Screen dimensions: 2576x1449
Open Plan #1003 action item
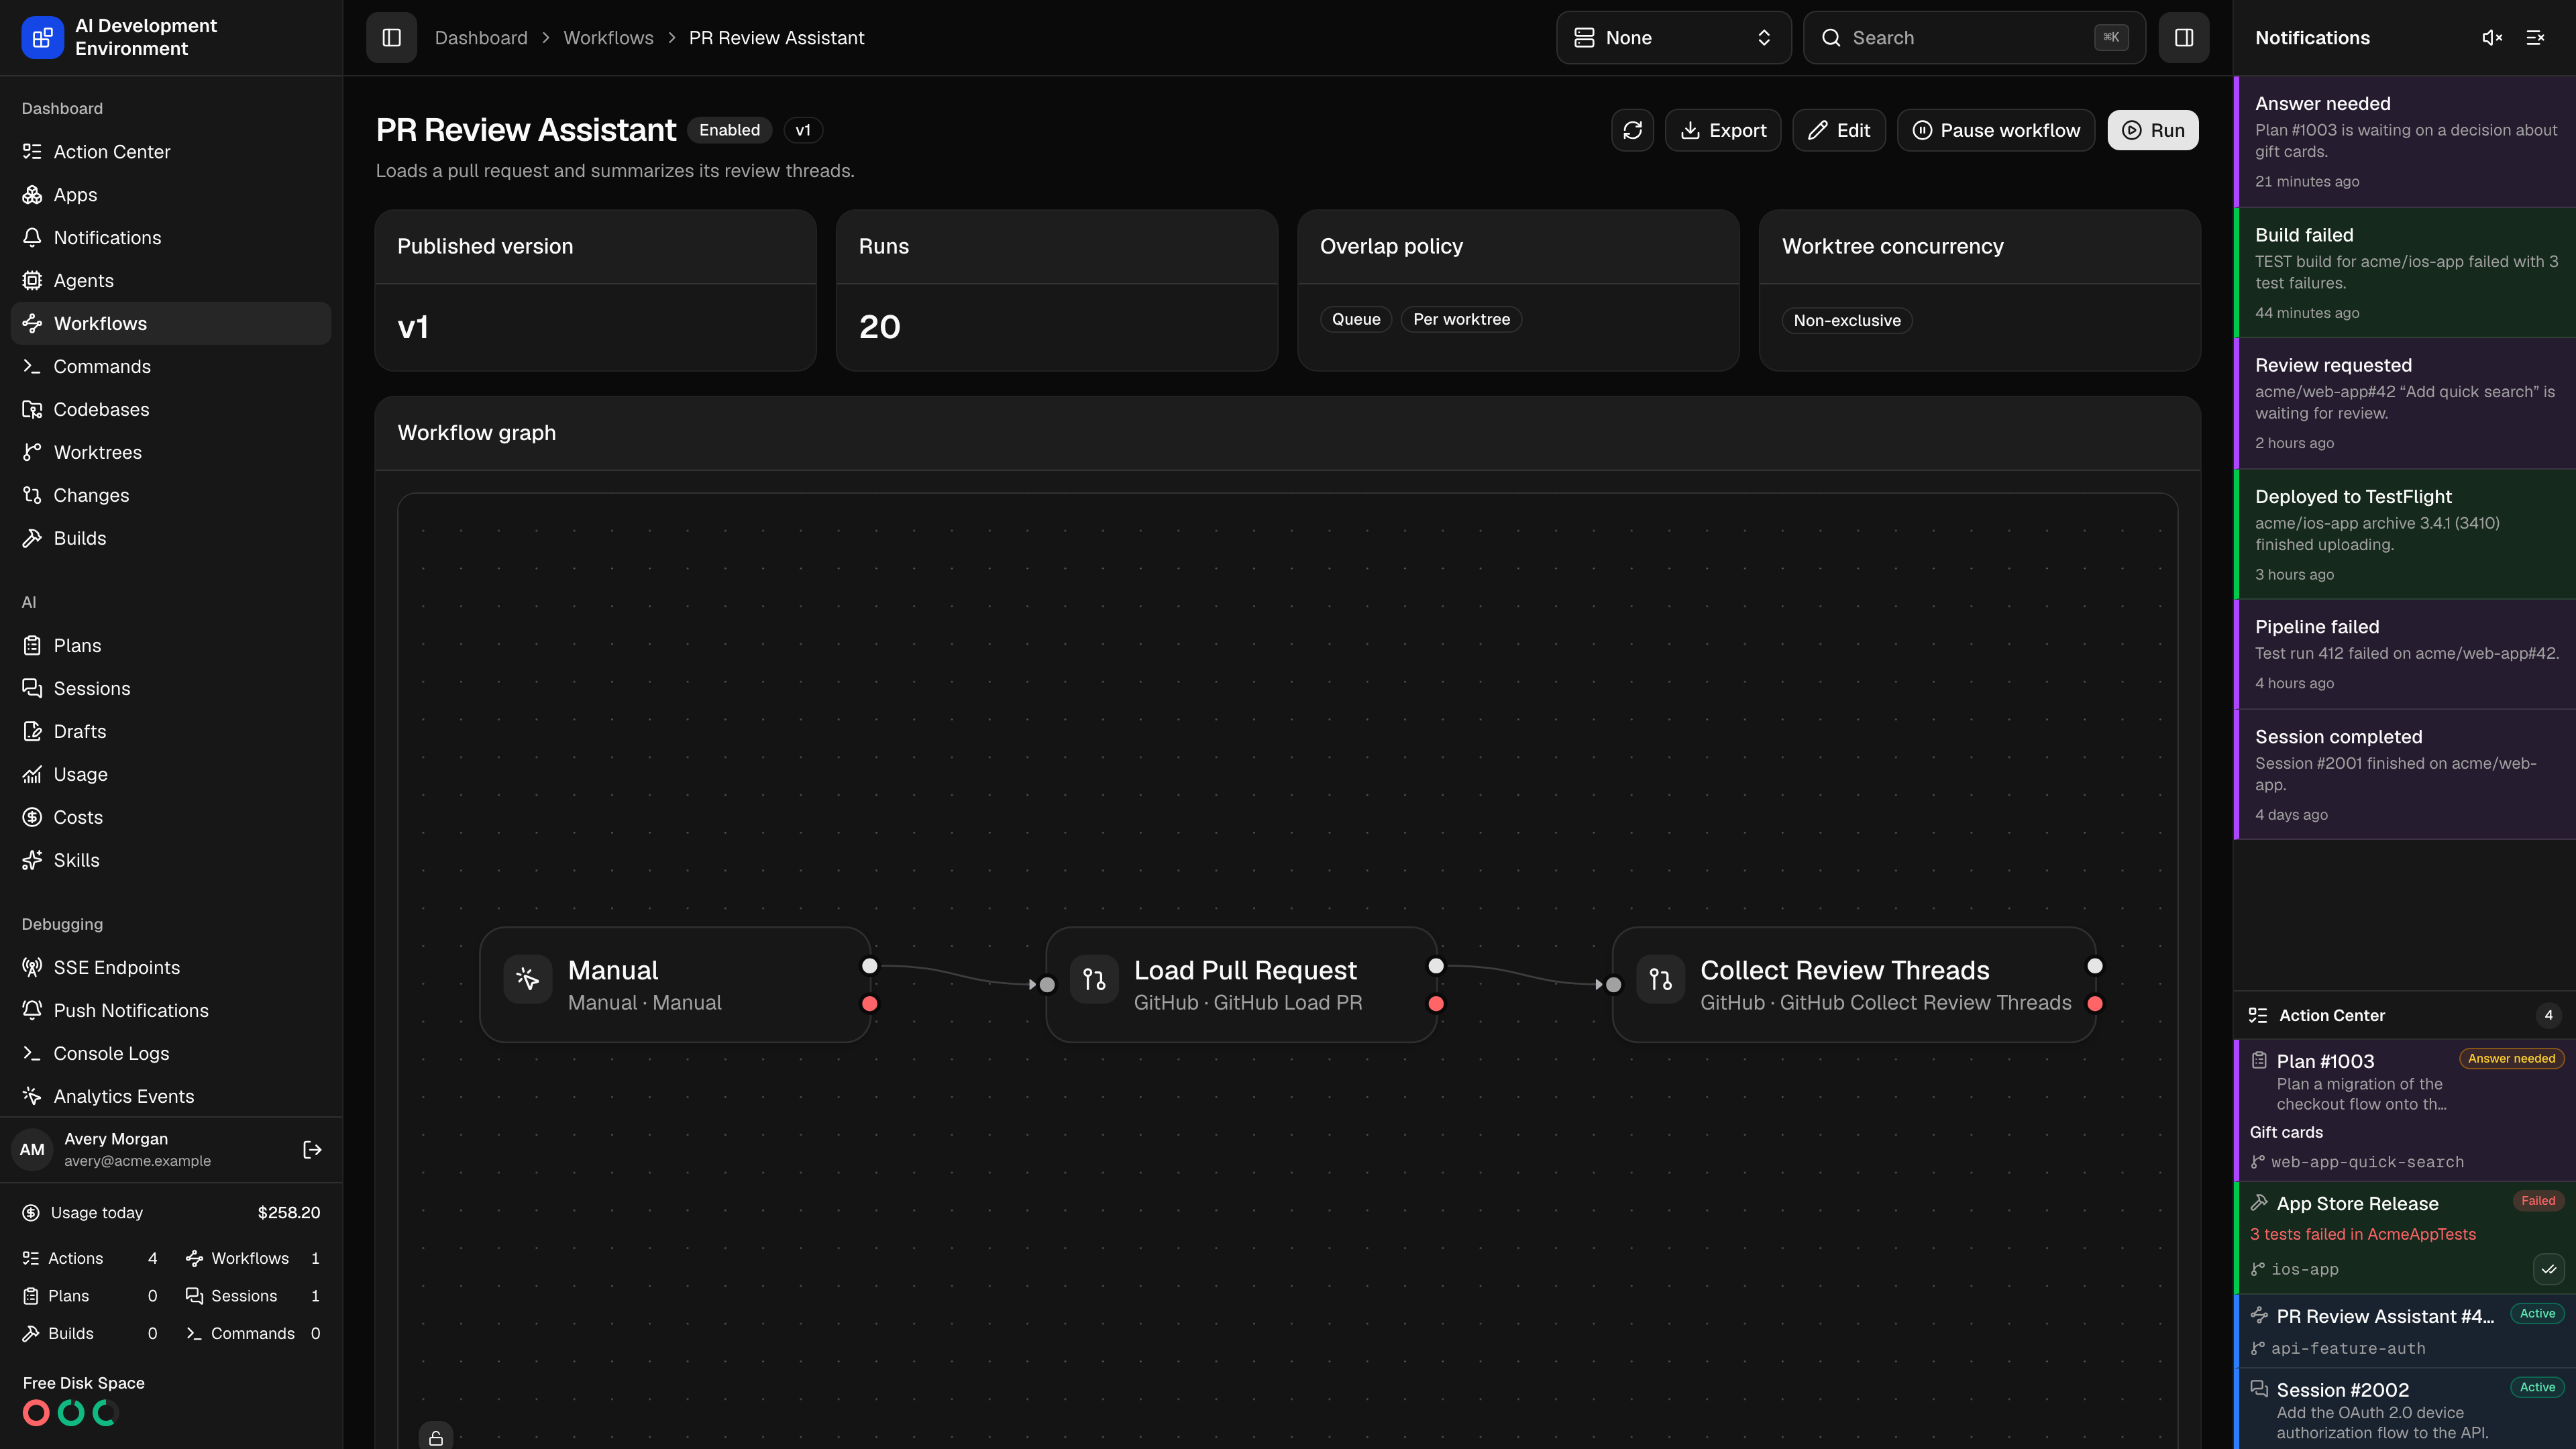pos(2405,1110)
